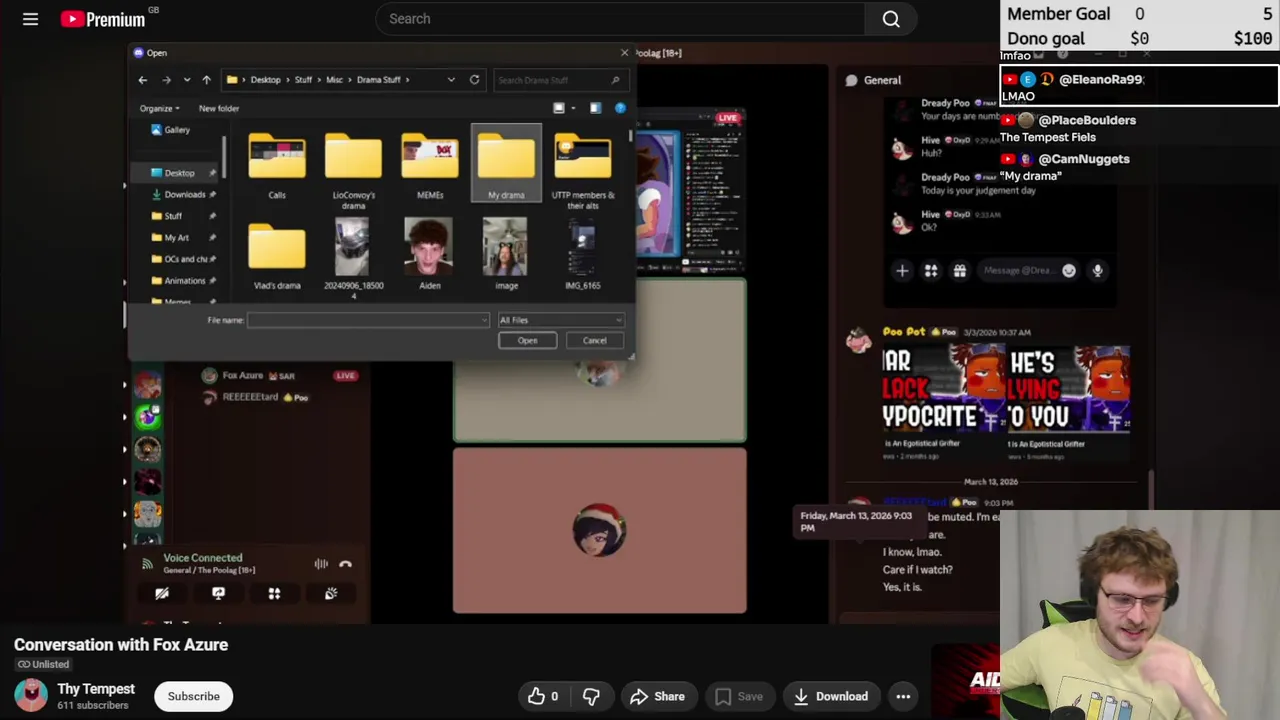Open the Organize menu
This screenshot has width=1280, height=720.
pos(160,108)
